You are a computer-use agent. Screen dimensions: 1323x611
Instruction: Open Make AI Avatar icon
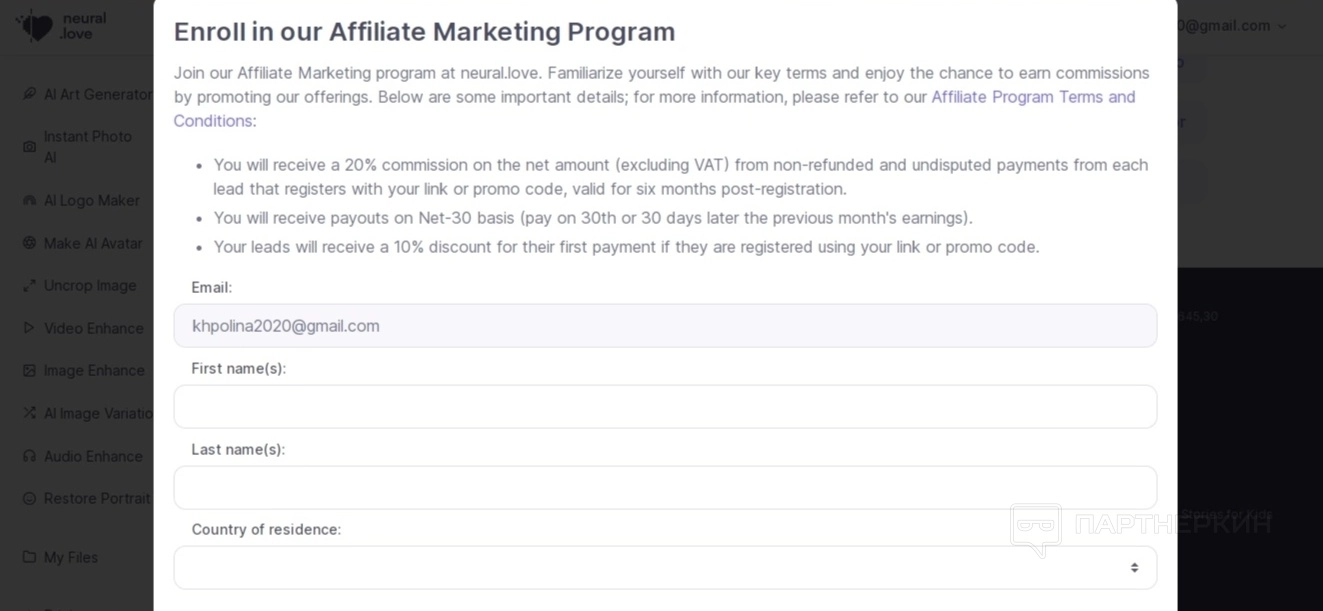coord(29,243)
